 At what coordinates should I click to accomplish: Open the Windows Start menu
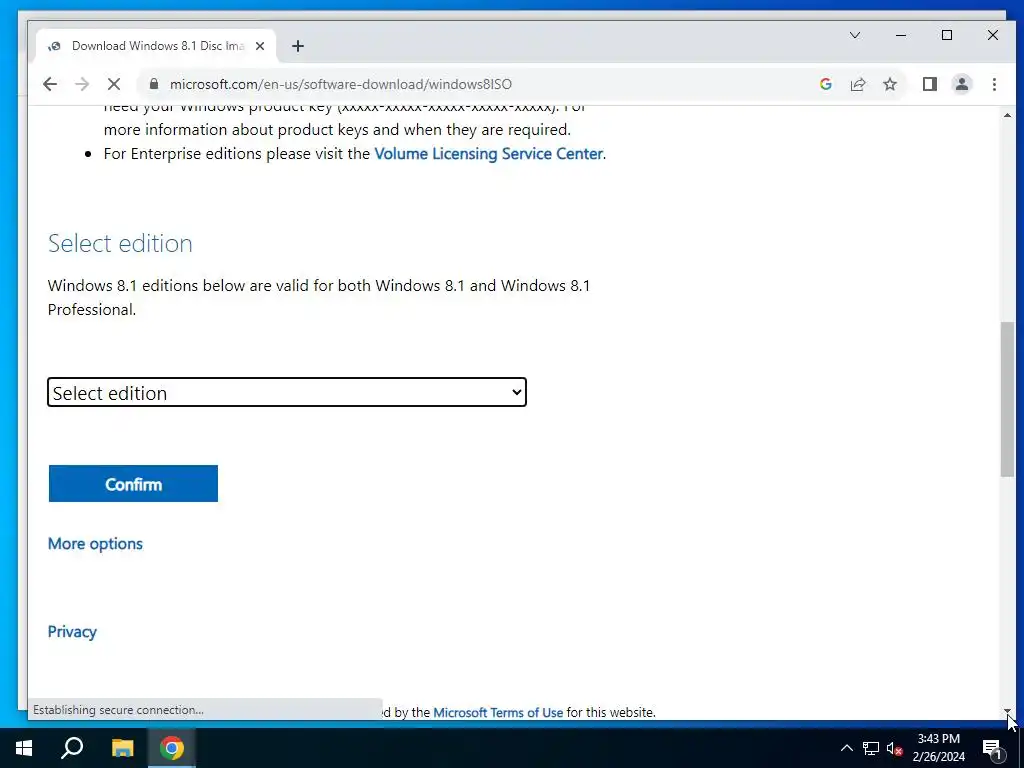[24, 748]
